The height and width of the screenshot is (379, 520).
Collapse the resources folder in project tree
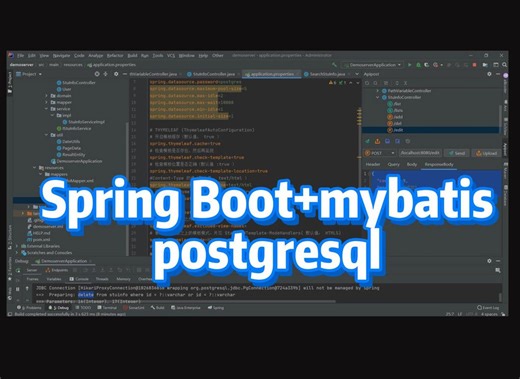pos(35,168)
